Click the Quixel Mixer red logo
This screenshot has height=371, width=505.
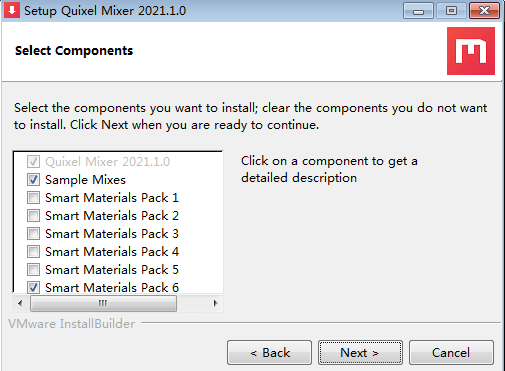coord(471,51)
